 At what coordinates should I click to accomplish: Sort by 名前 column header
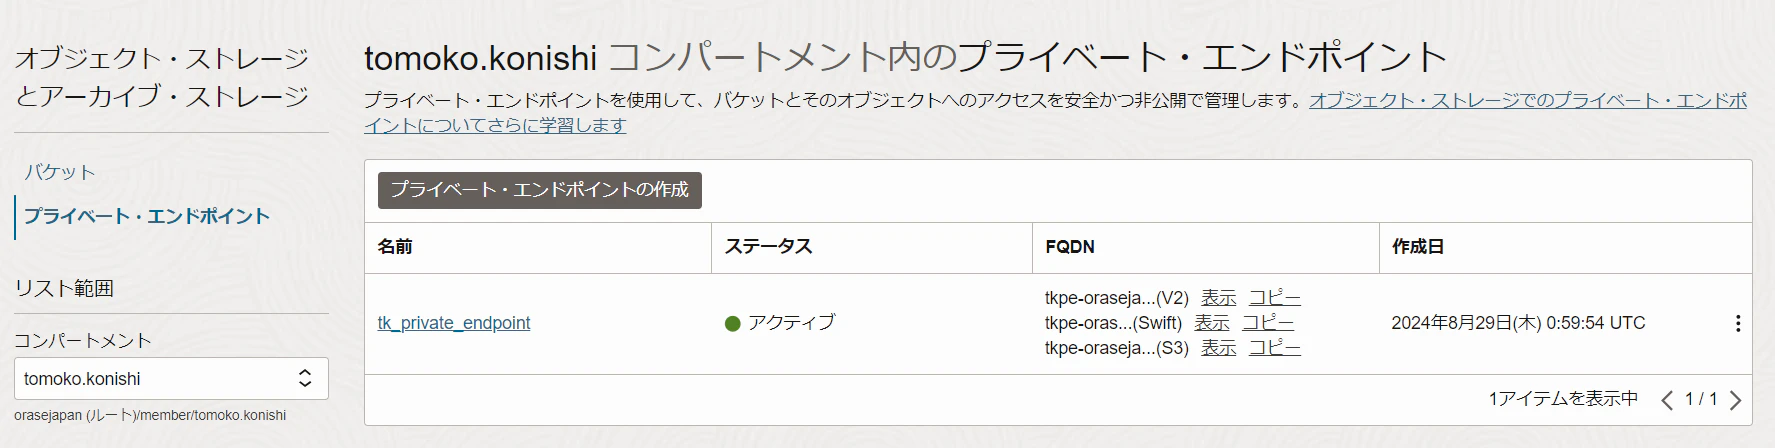(x=395, y=247)
